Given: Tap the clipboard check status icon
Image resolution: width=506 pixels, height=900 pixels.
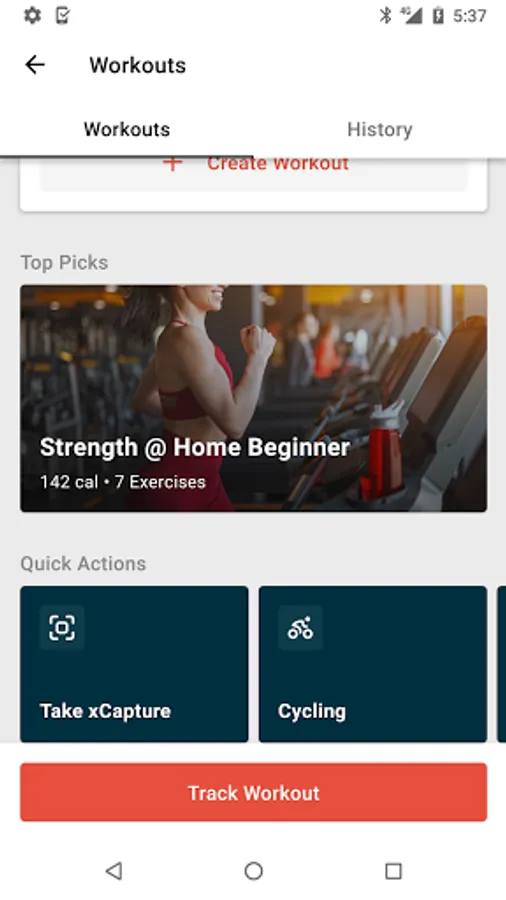Looking at the screenshot, I should click(x=63, y=15).
